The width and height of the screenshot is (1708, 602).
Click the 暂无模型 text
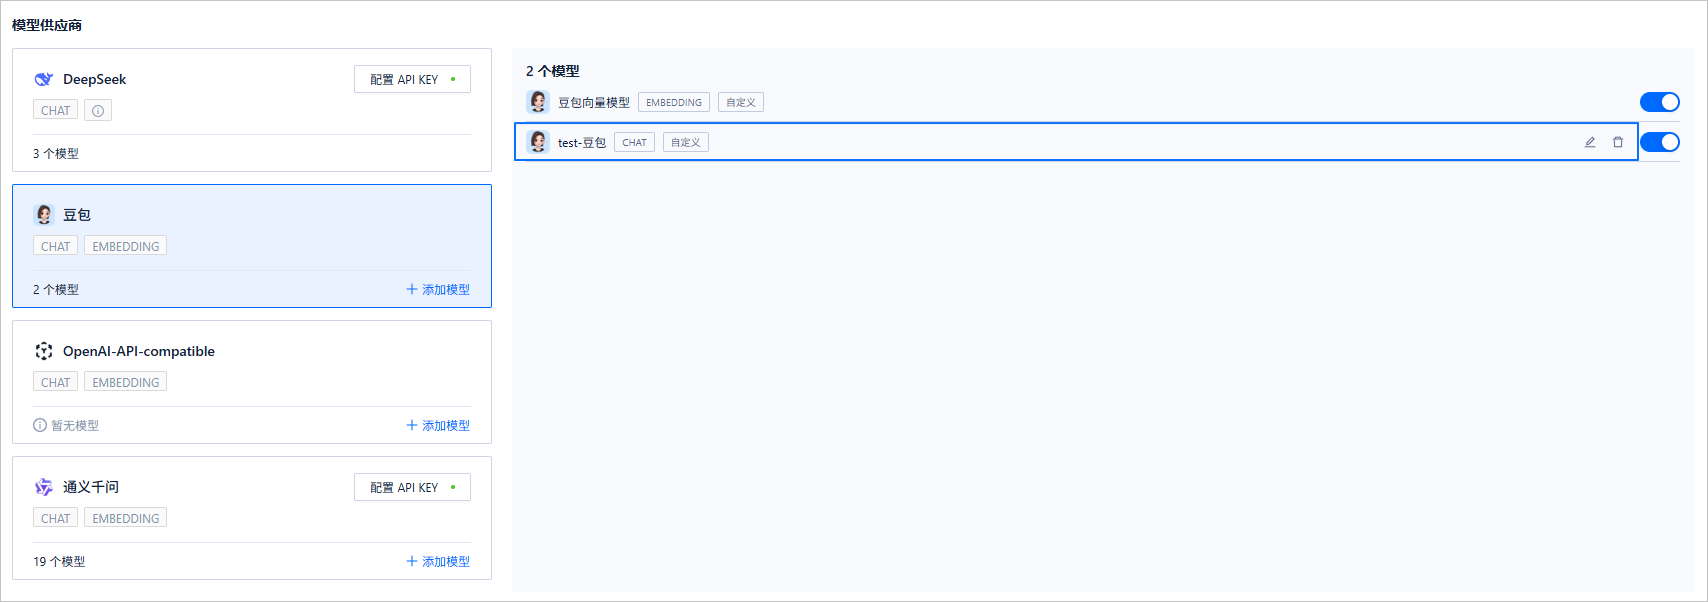point(75,425)
